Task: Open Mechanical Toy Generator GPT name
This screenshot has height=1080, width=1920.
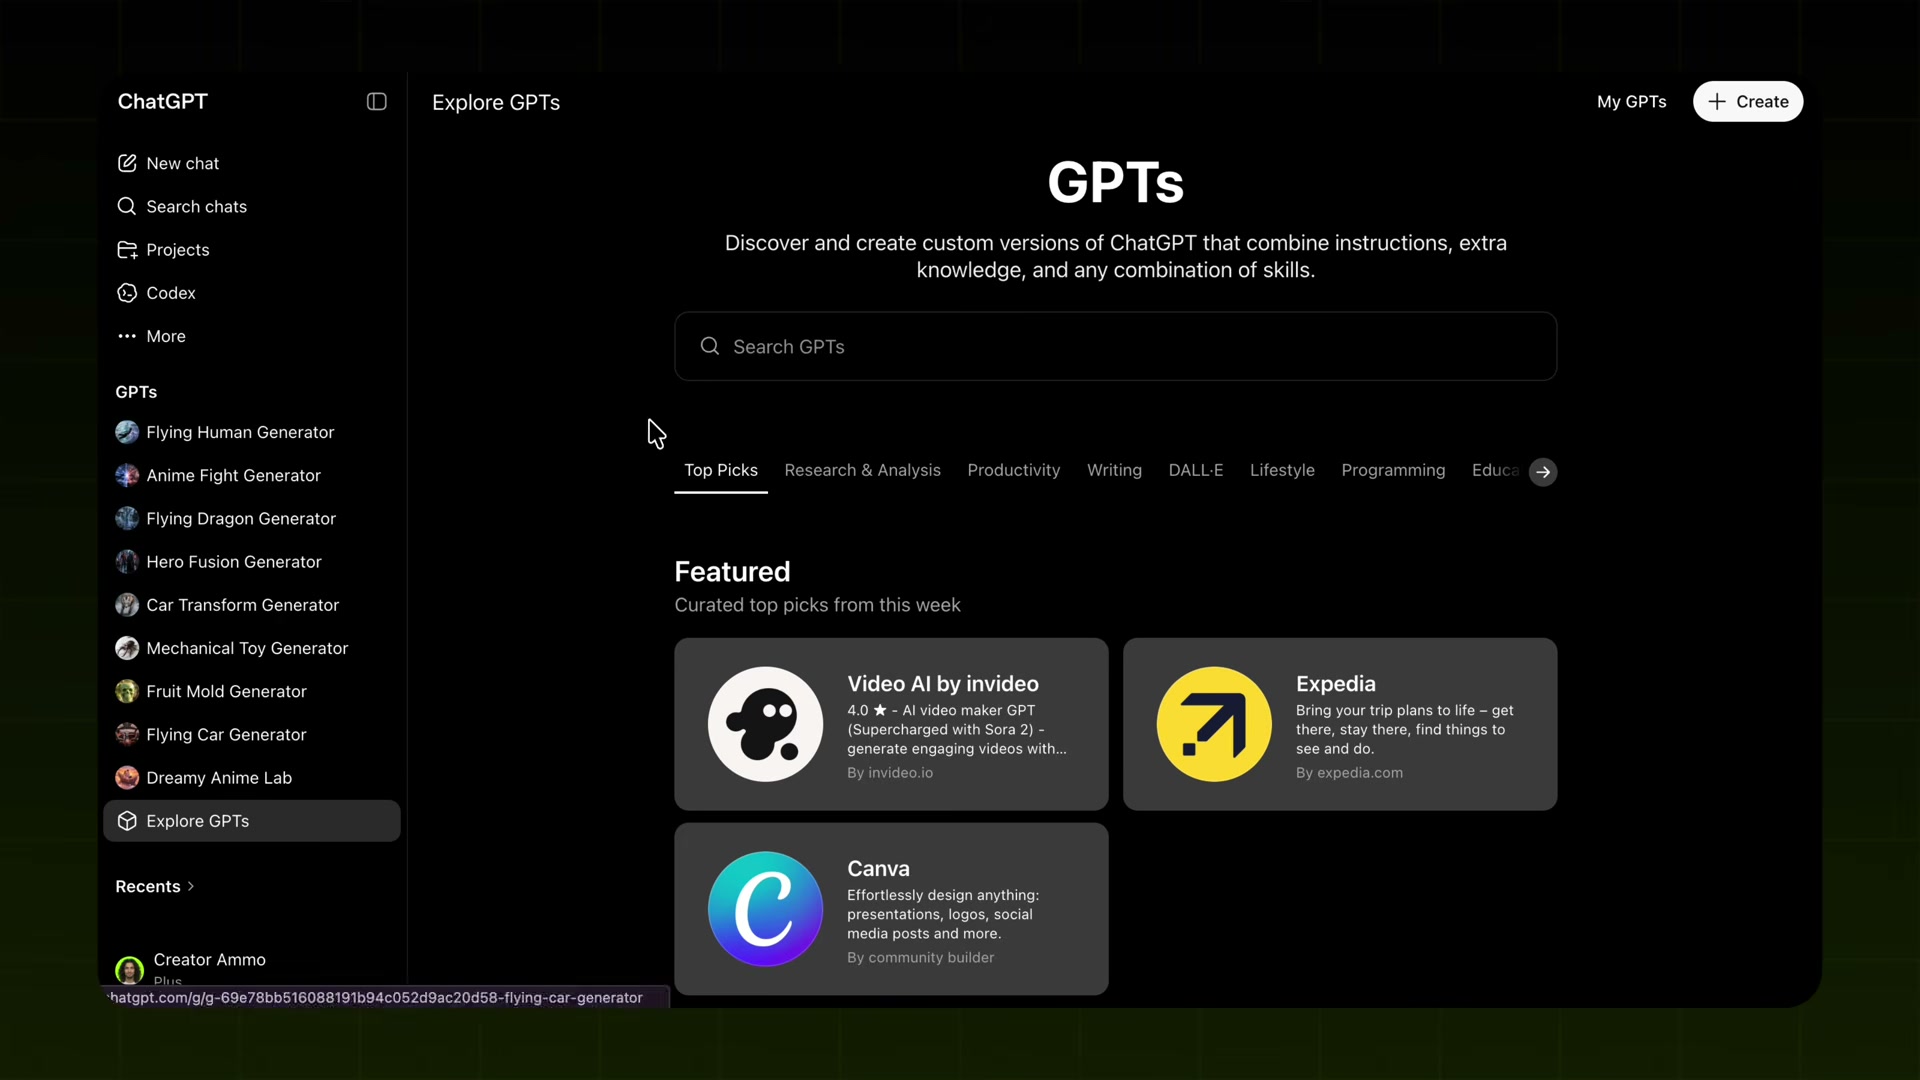Action: (247, 648)
